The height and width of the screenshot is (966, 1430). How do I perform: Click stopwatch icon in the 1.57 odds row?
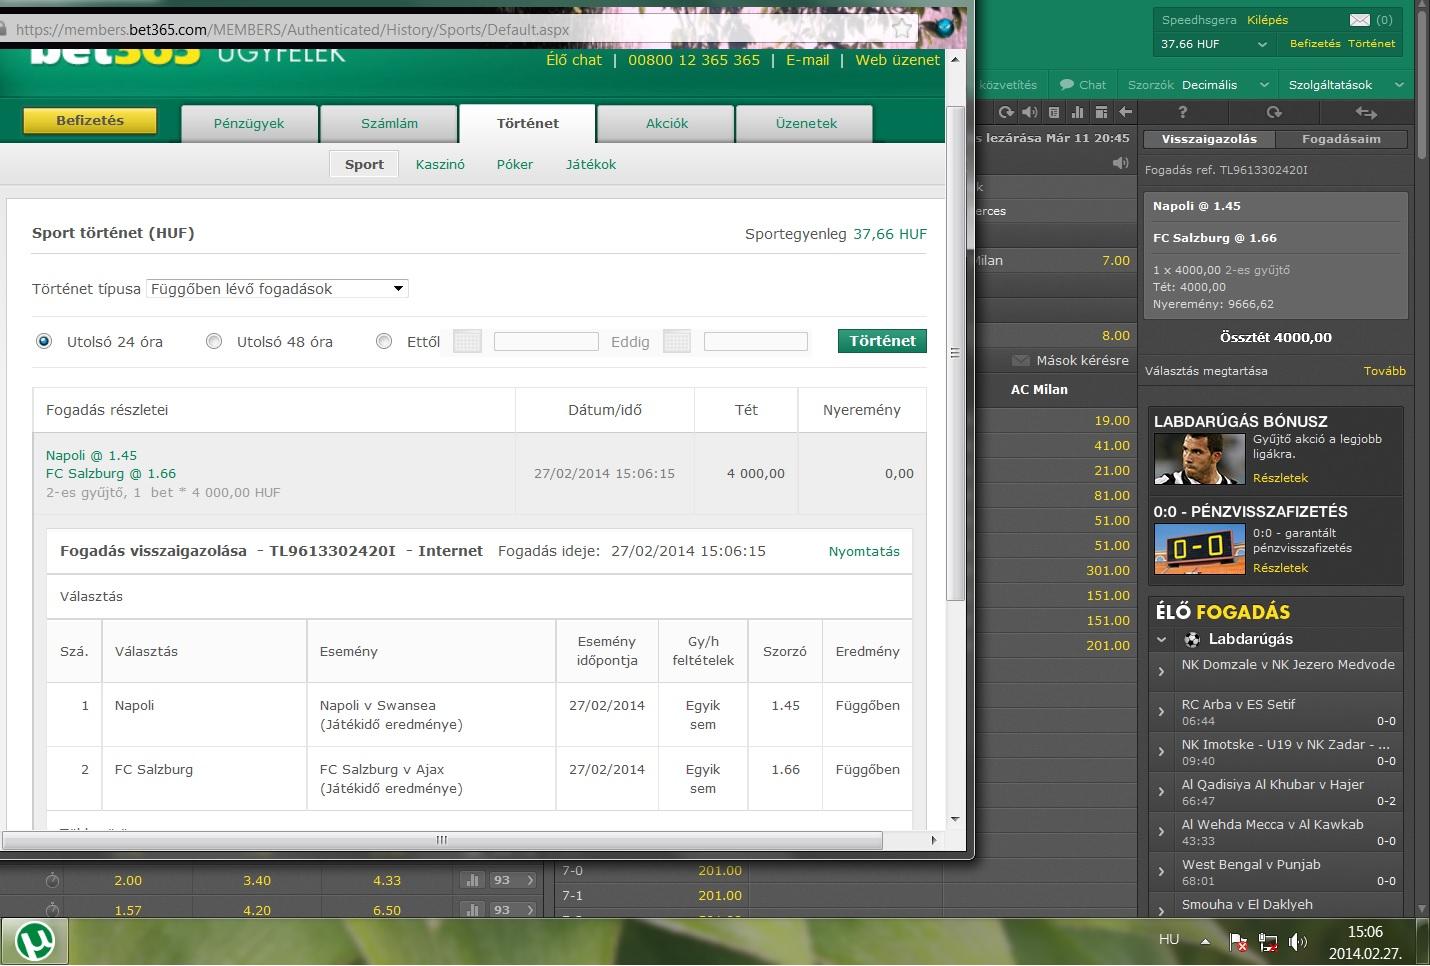pos(53,910)
